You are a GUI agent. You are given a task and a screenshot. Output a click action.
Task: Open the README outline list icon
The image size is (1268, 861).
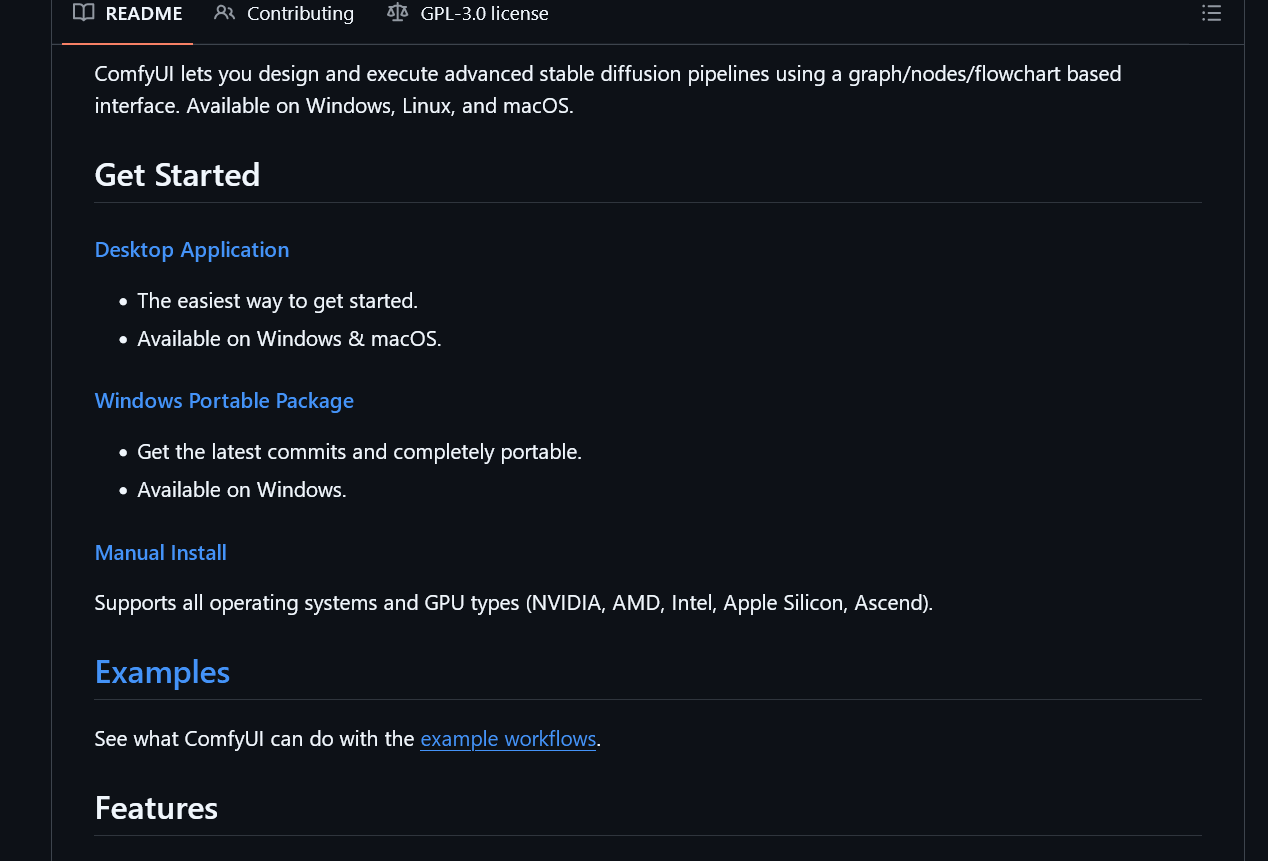tap(1211, 13)
